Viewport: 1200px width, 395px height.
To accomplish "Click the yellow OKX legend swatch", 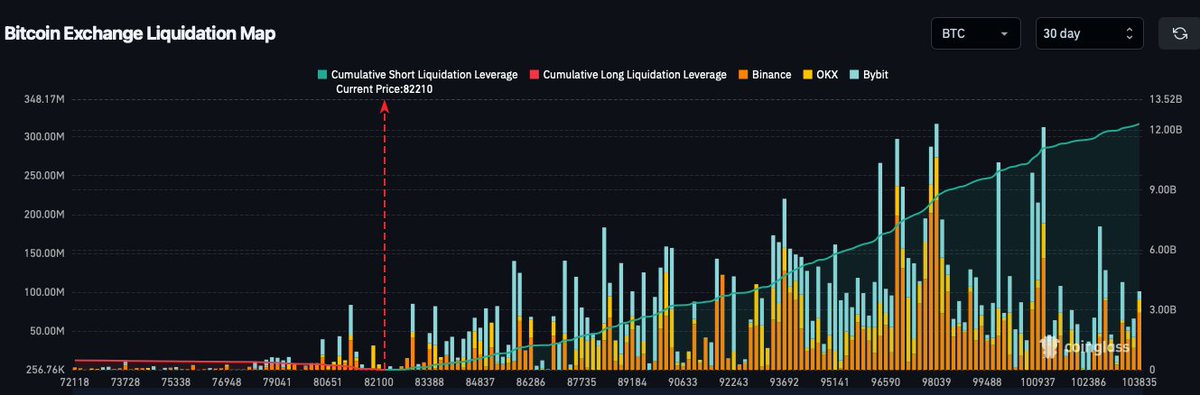I will (x=807, y=75).
